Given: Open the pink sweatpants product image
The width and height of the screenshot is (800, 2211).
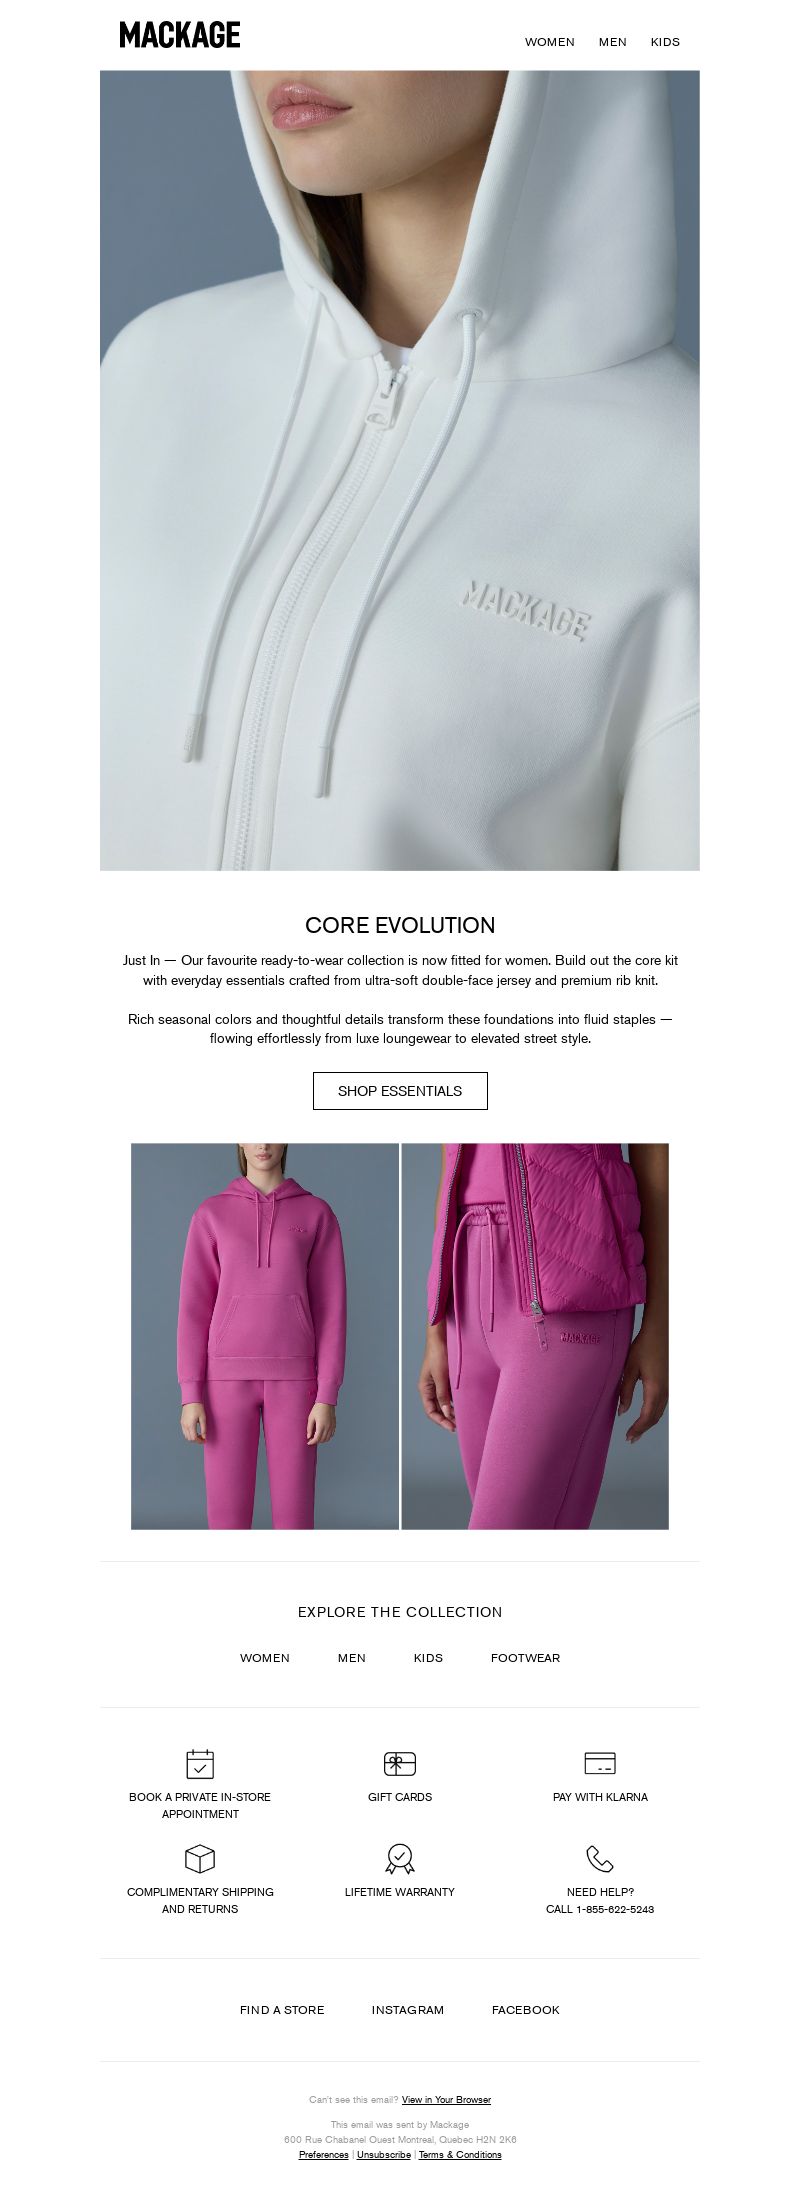Looking at the screenshot, I should click(535, 1336).
